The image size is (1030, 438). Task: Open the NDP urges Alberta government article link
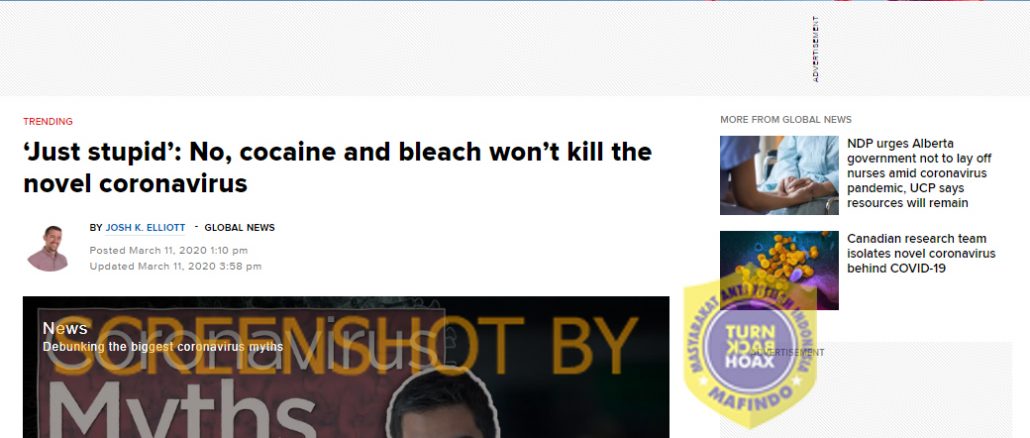(919, 173)
